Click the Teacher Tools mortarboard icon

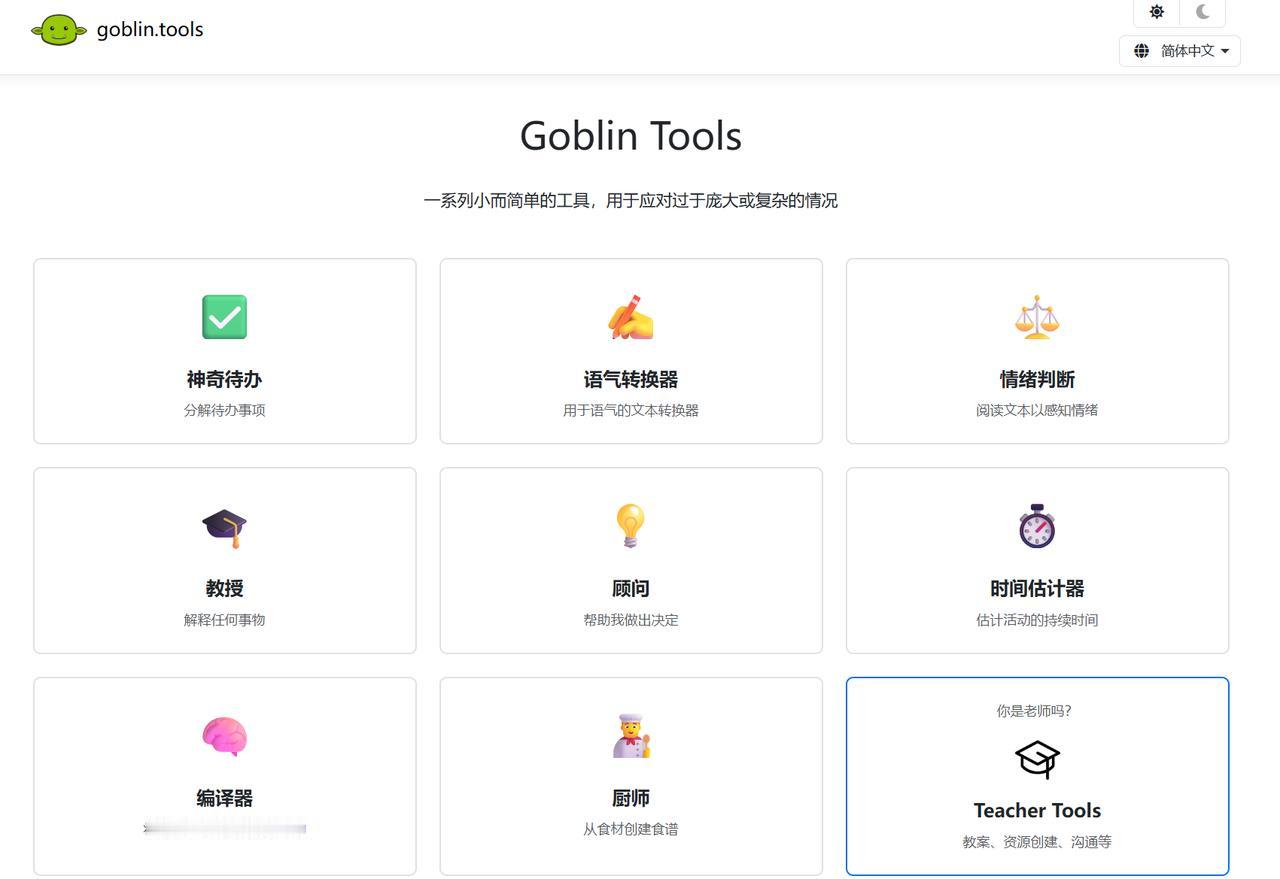[x=1037, y=759]
